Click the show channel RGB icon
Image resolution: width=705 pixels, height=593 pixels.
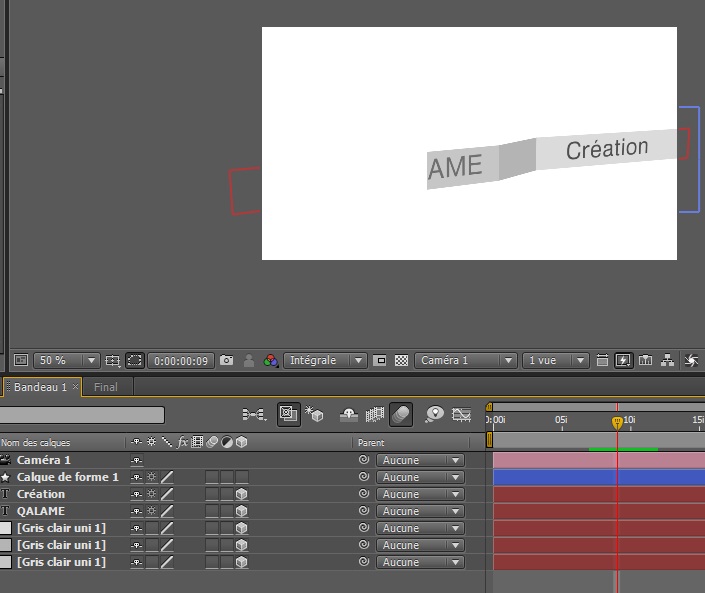(x=270, y=360)
